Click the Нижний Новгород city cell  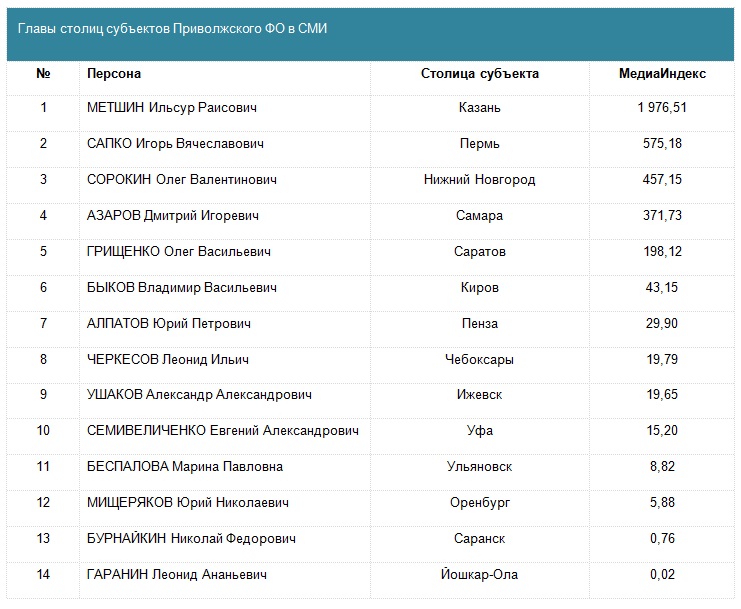tap(480, 180)
